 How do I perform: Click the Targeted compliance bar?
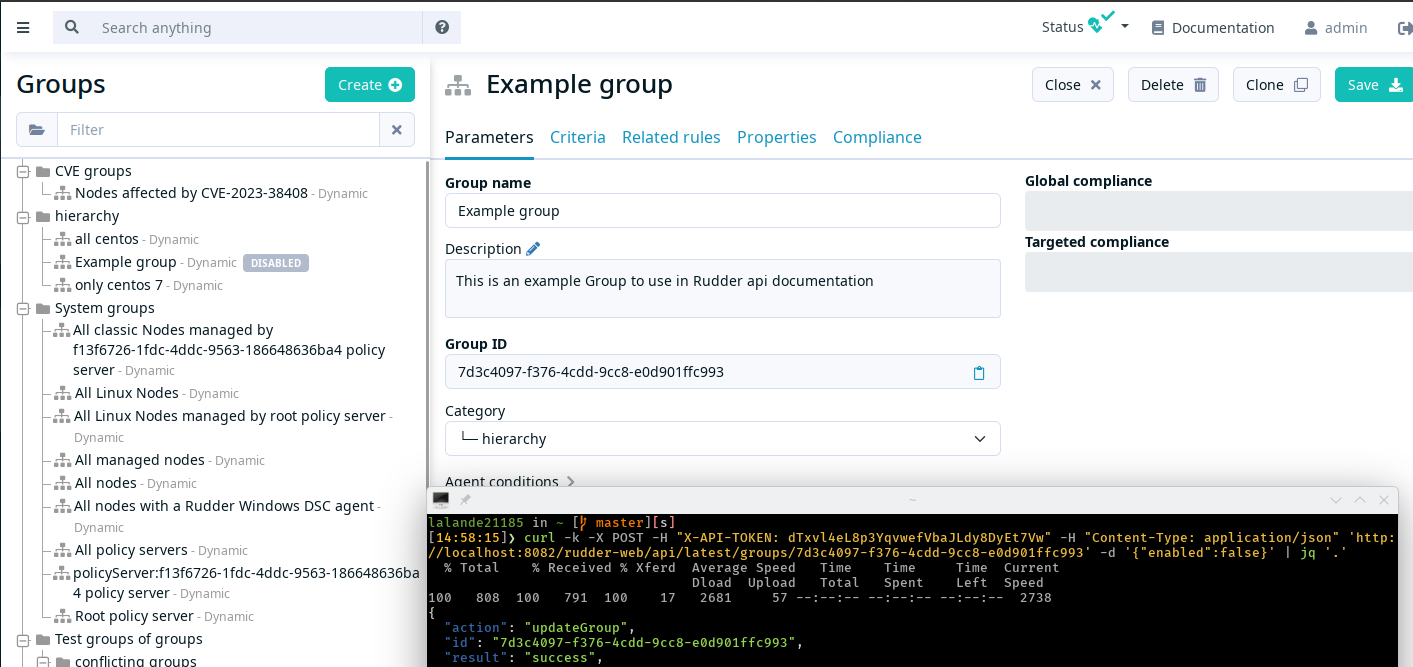[x=1219, y=272]
